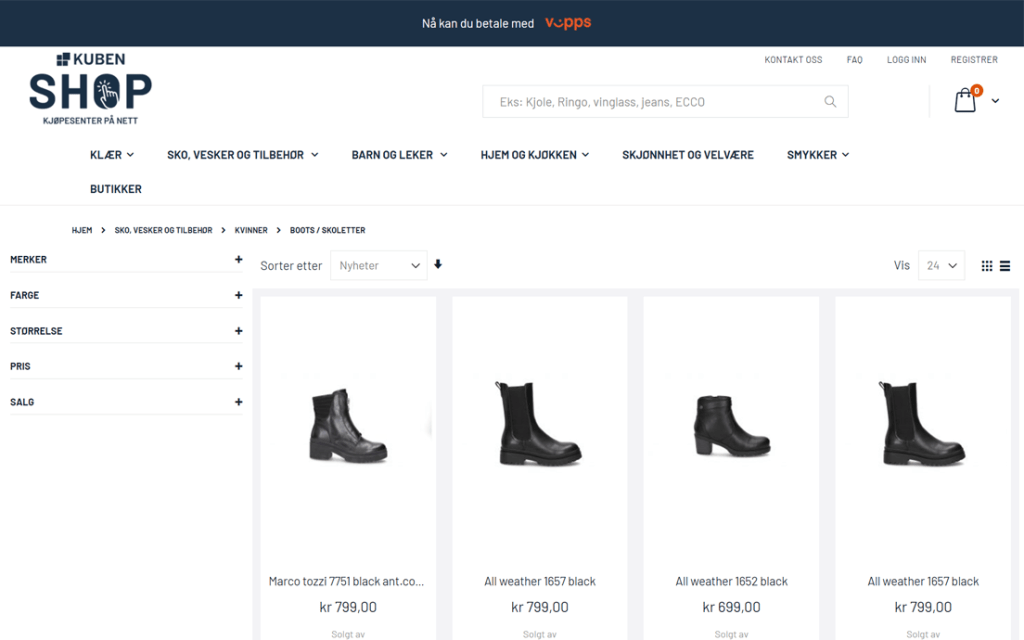This screenshot has height=640, width=1024.
Task: Toggle sort direction arrow icon
Action: click(438, 264)
